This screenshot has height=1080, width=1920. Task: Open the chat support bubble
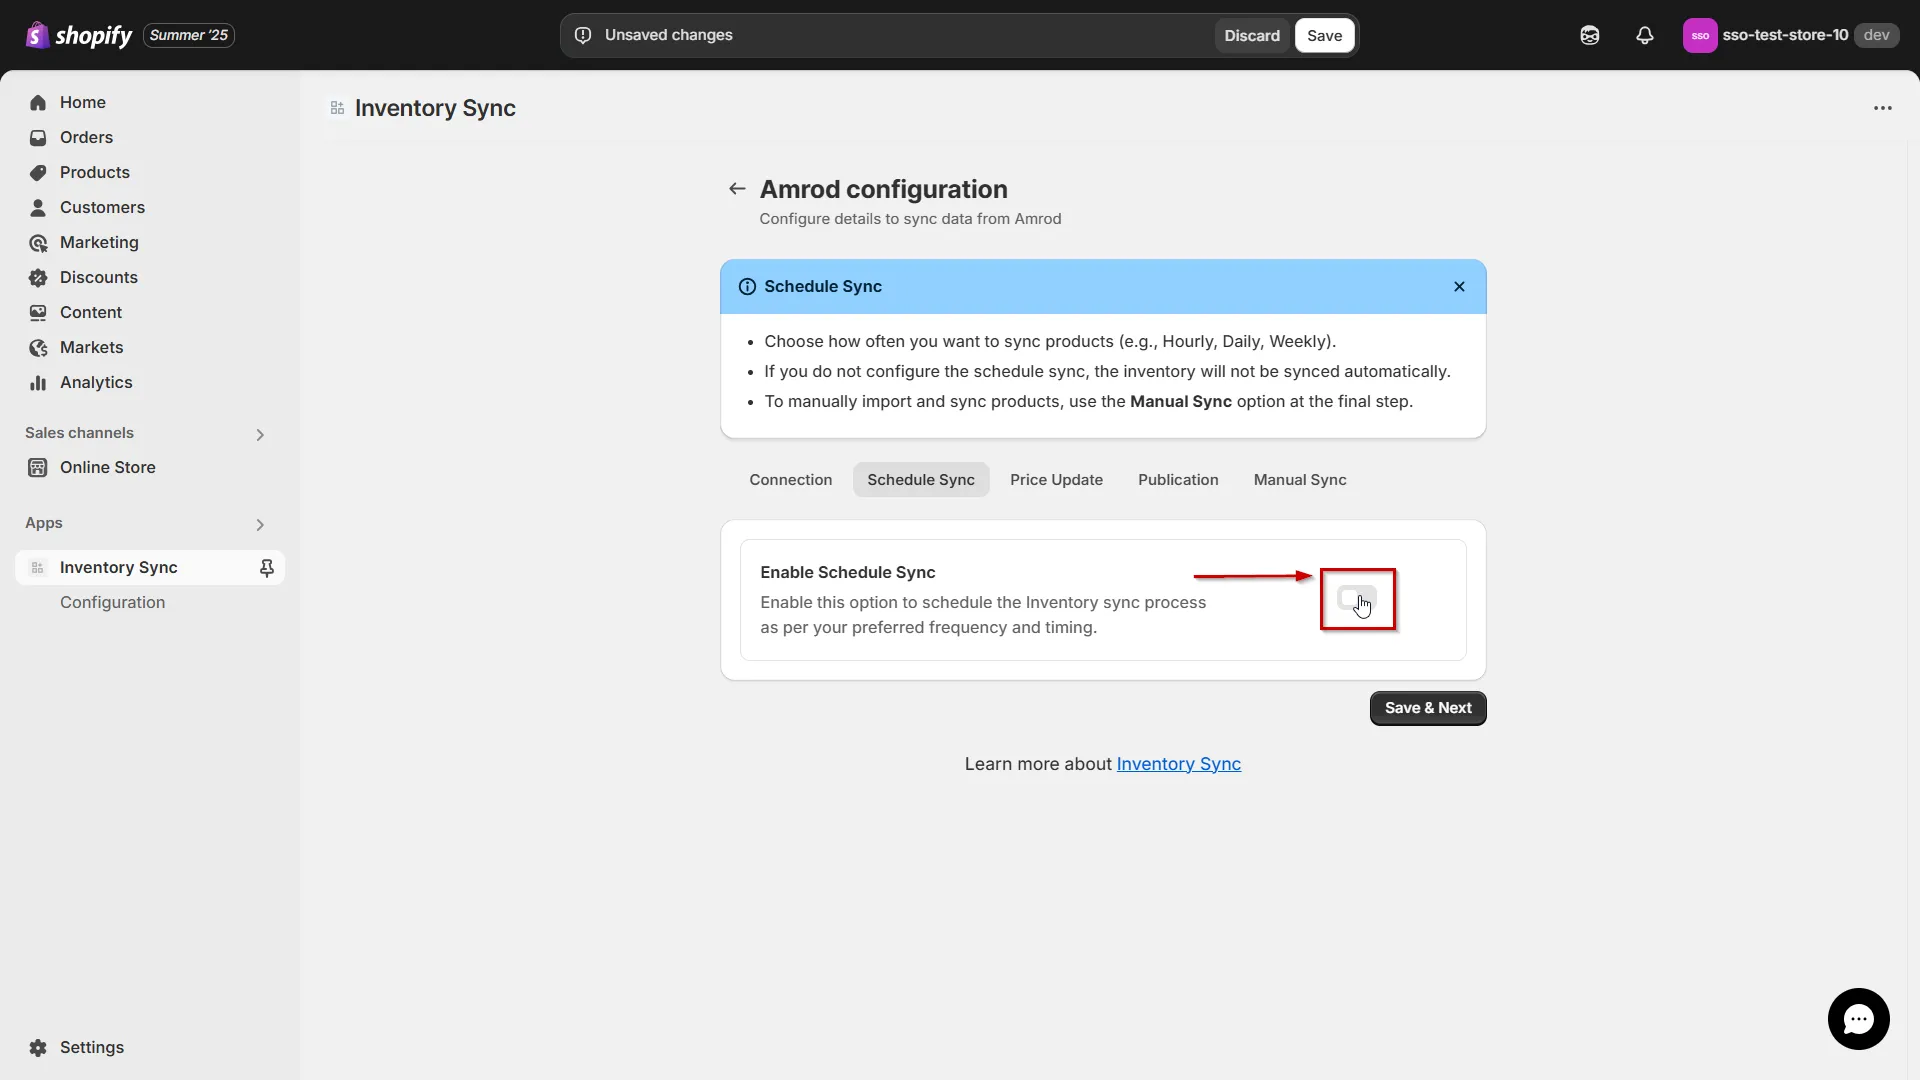point(1858,1019)
